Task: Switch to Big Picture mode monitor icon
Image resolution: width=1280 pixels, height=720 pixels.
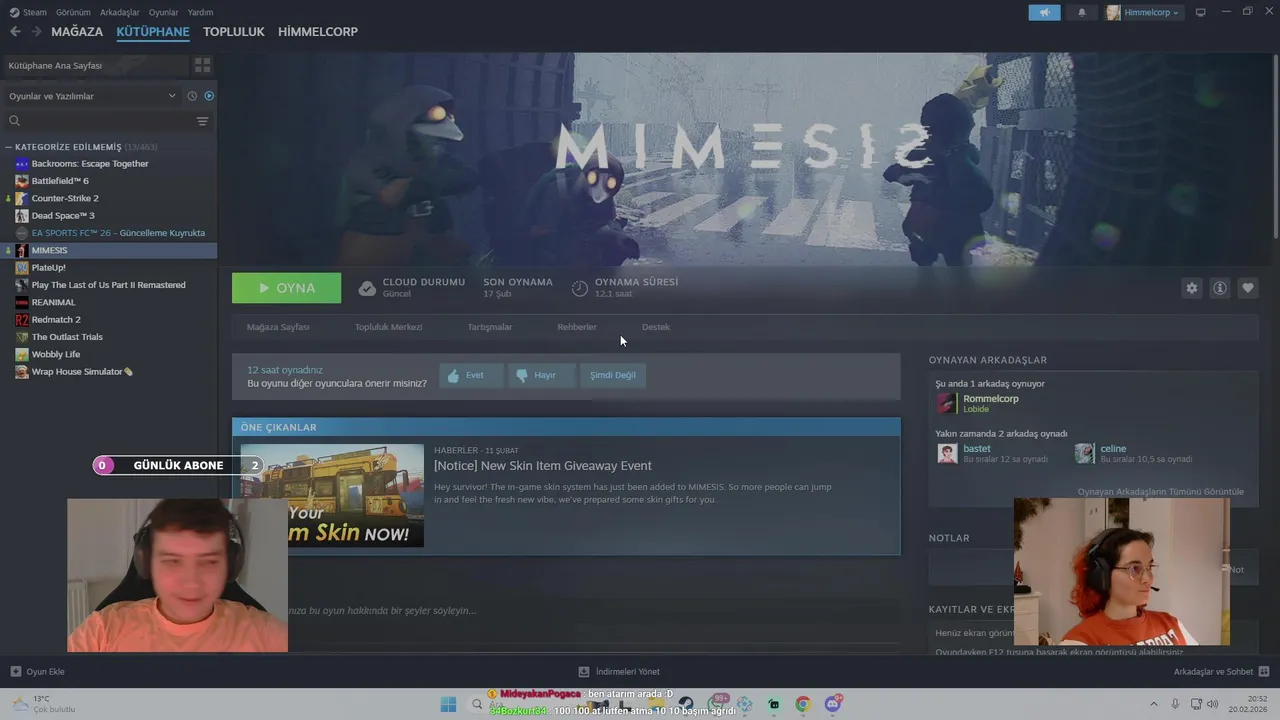Action: [1200, 12]
